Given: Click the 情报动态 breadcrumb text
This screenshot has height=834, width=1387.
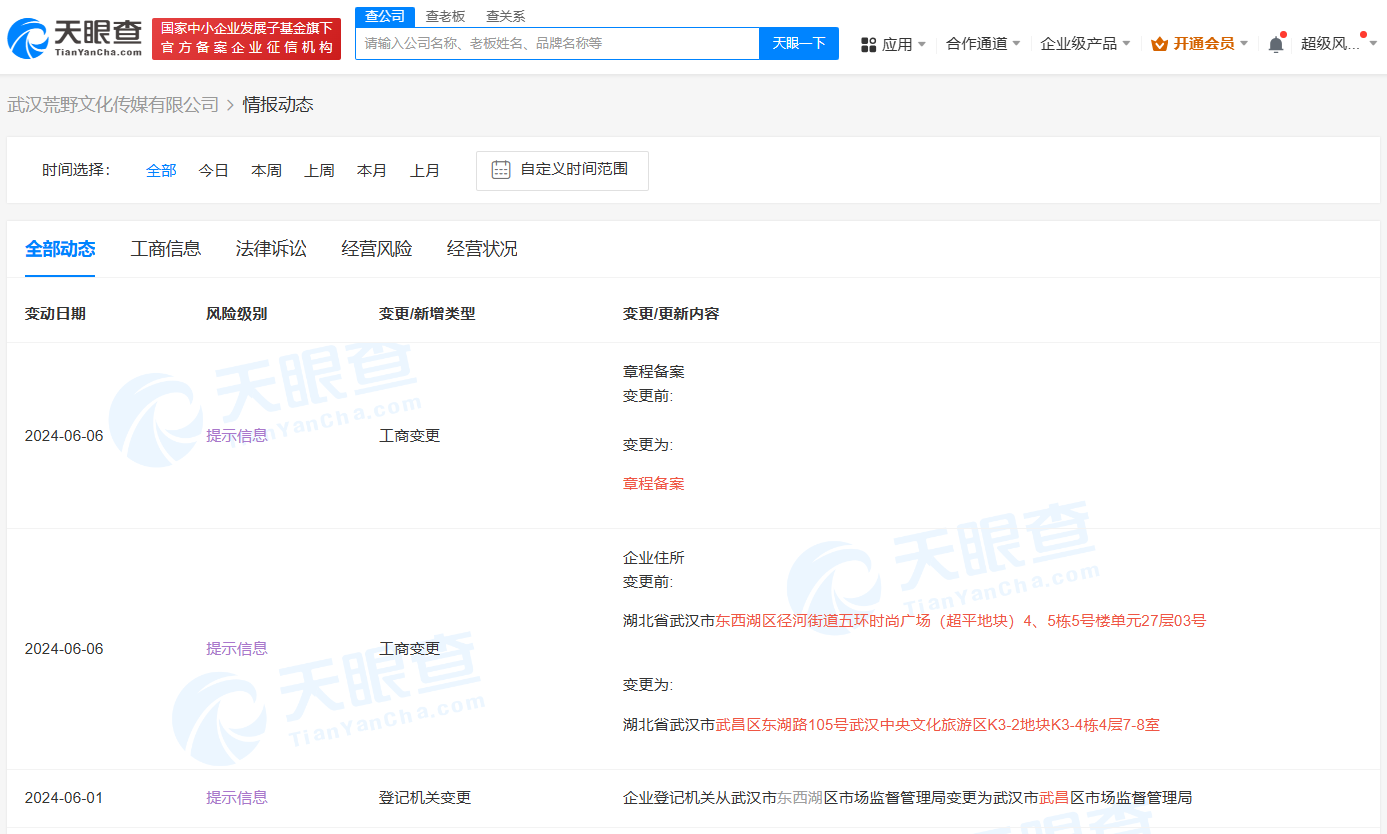Looking at the screenshot, I should point(278,105).
